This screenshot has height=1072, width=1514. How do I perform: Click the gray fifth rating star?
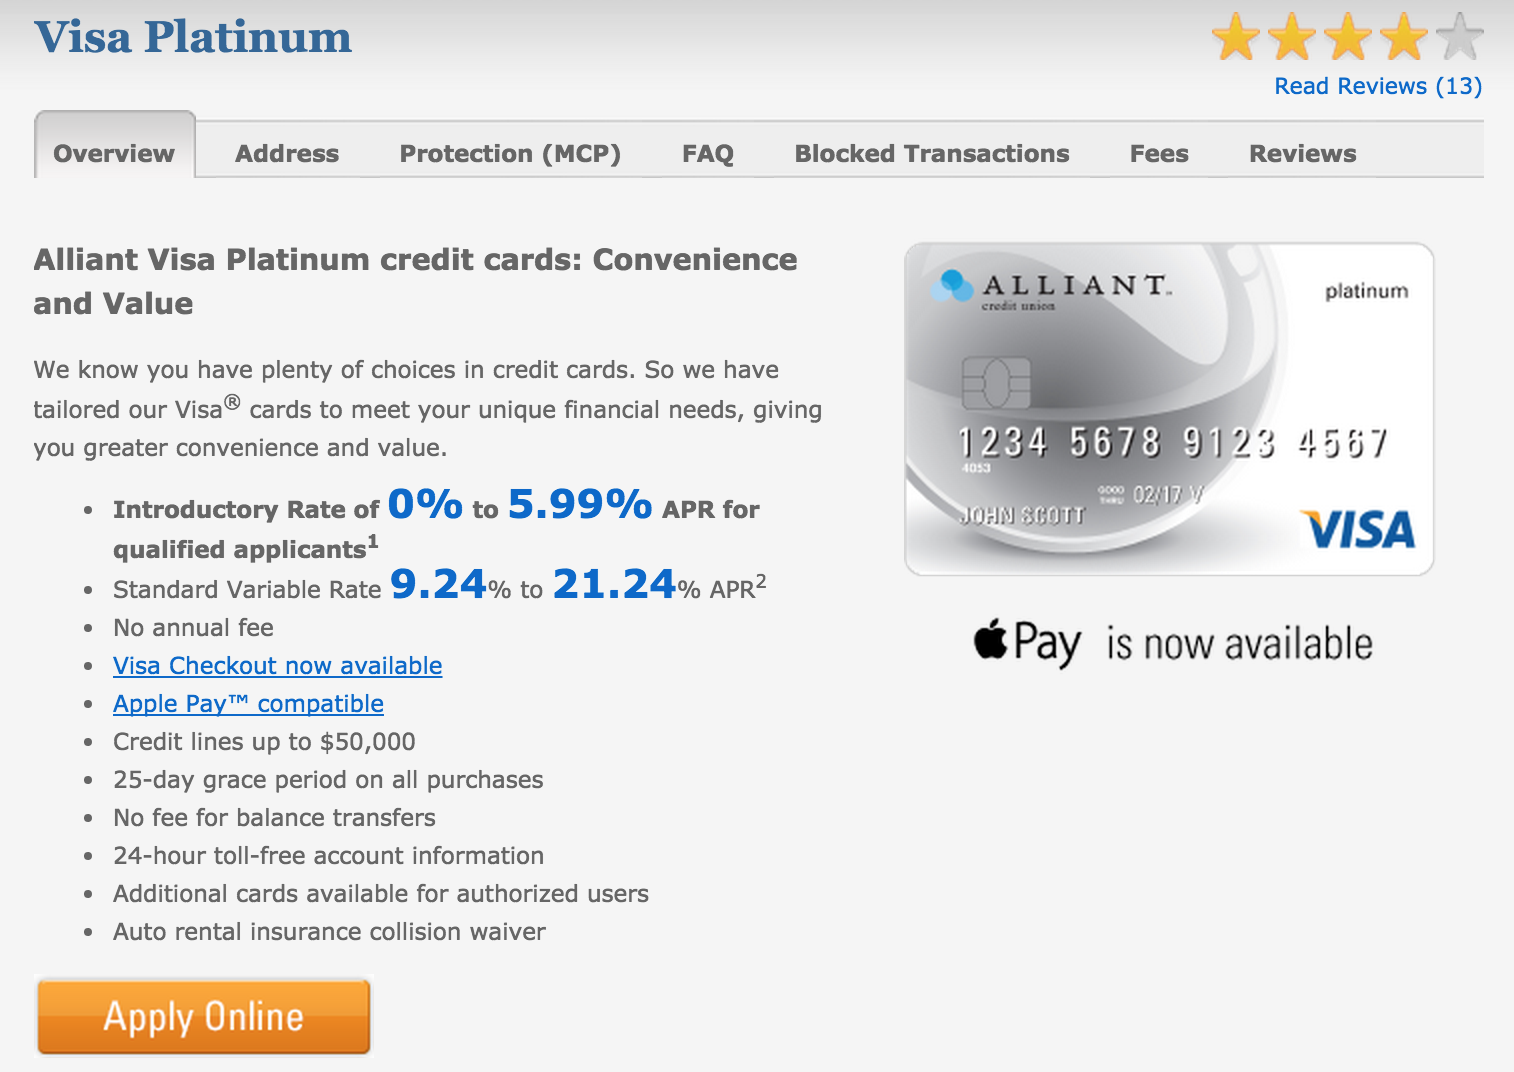pos(1460,37)
